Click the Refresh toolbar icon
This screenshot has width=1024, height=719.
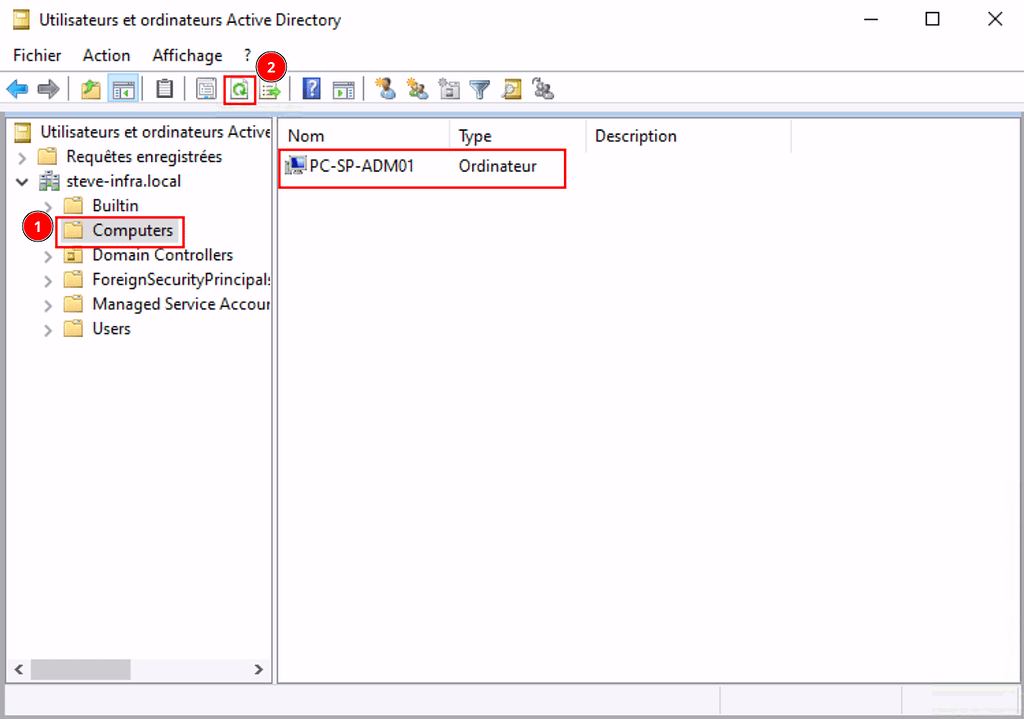click(x=239, y=90)
